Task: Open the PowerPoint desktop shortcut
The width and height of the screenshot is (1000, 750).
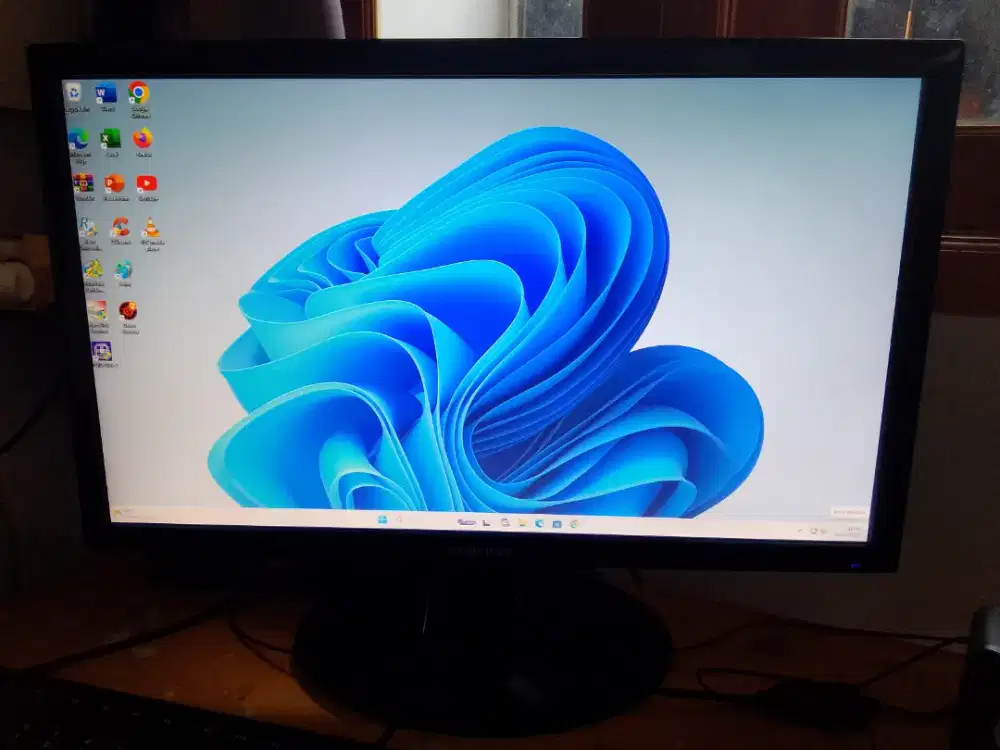Action: [x=112, y=184]
